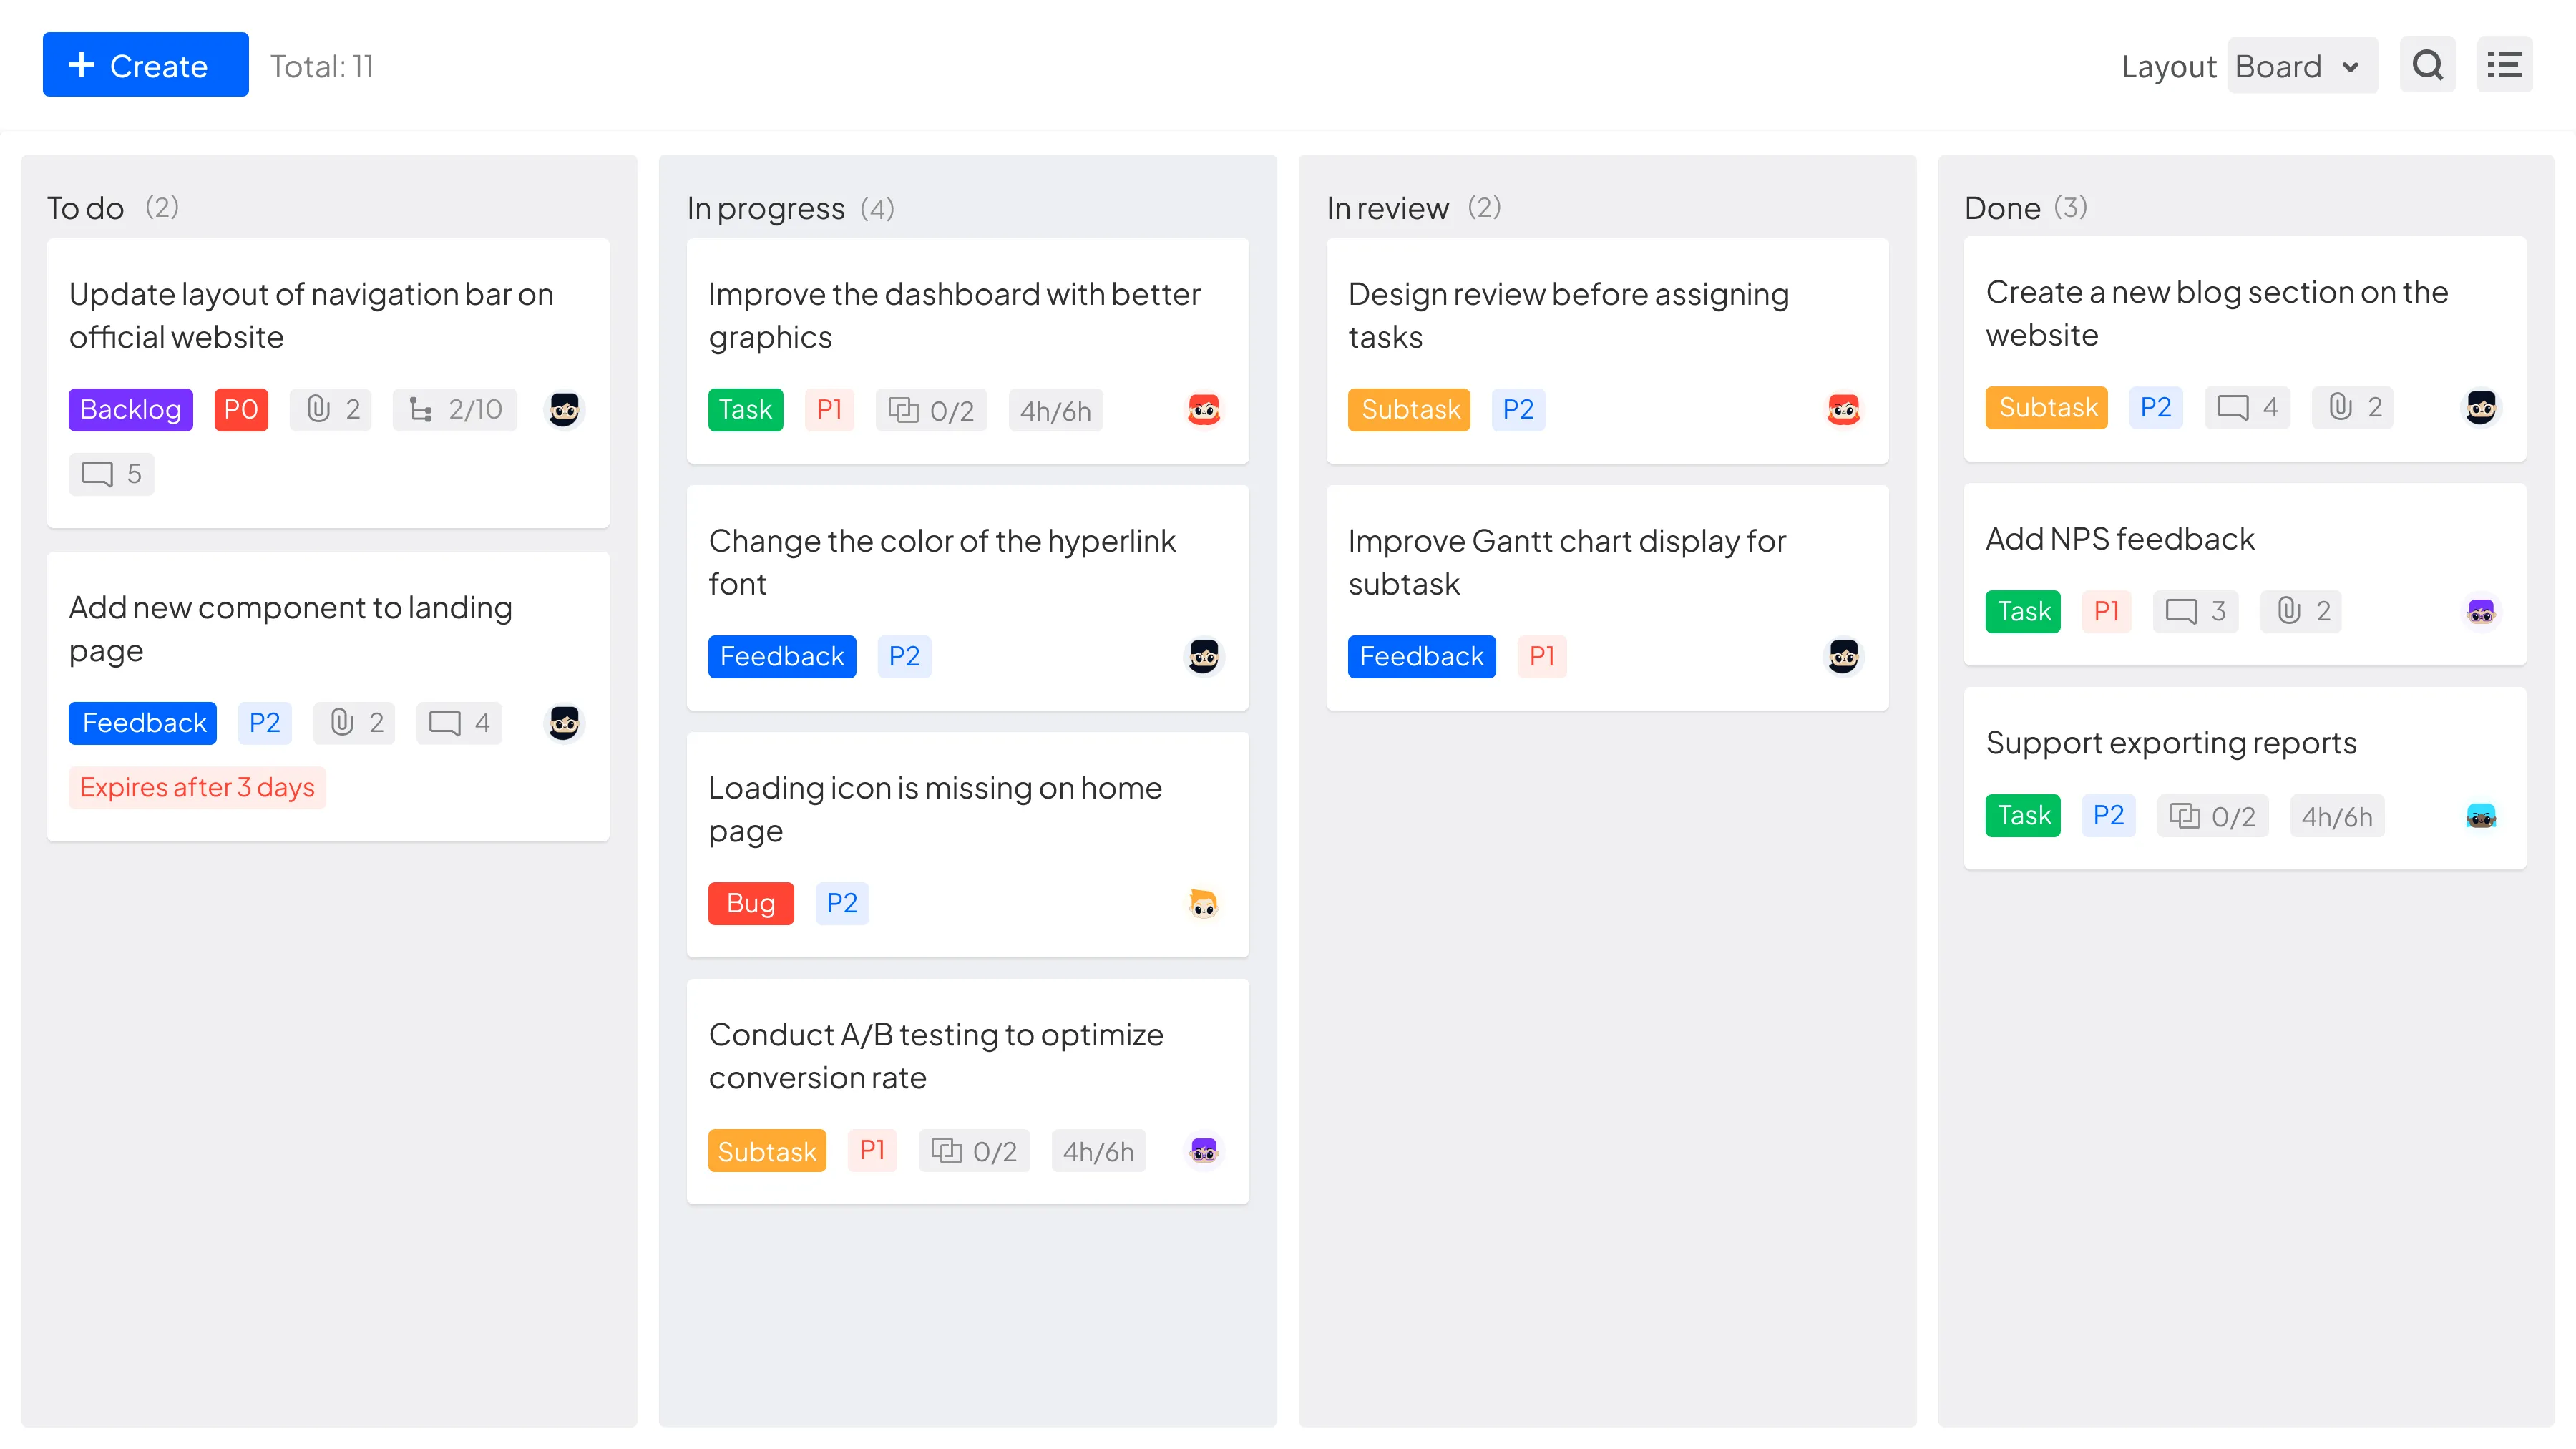Click assignee avatar on Design review card
This screenshot has width=2576, height=1449.
coord(1843,410)
